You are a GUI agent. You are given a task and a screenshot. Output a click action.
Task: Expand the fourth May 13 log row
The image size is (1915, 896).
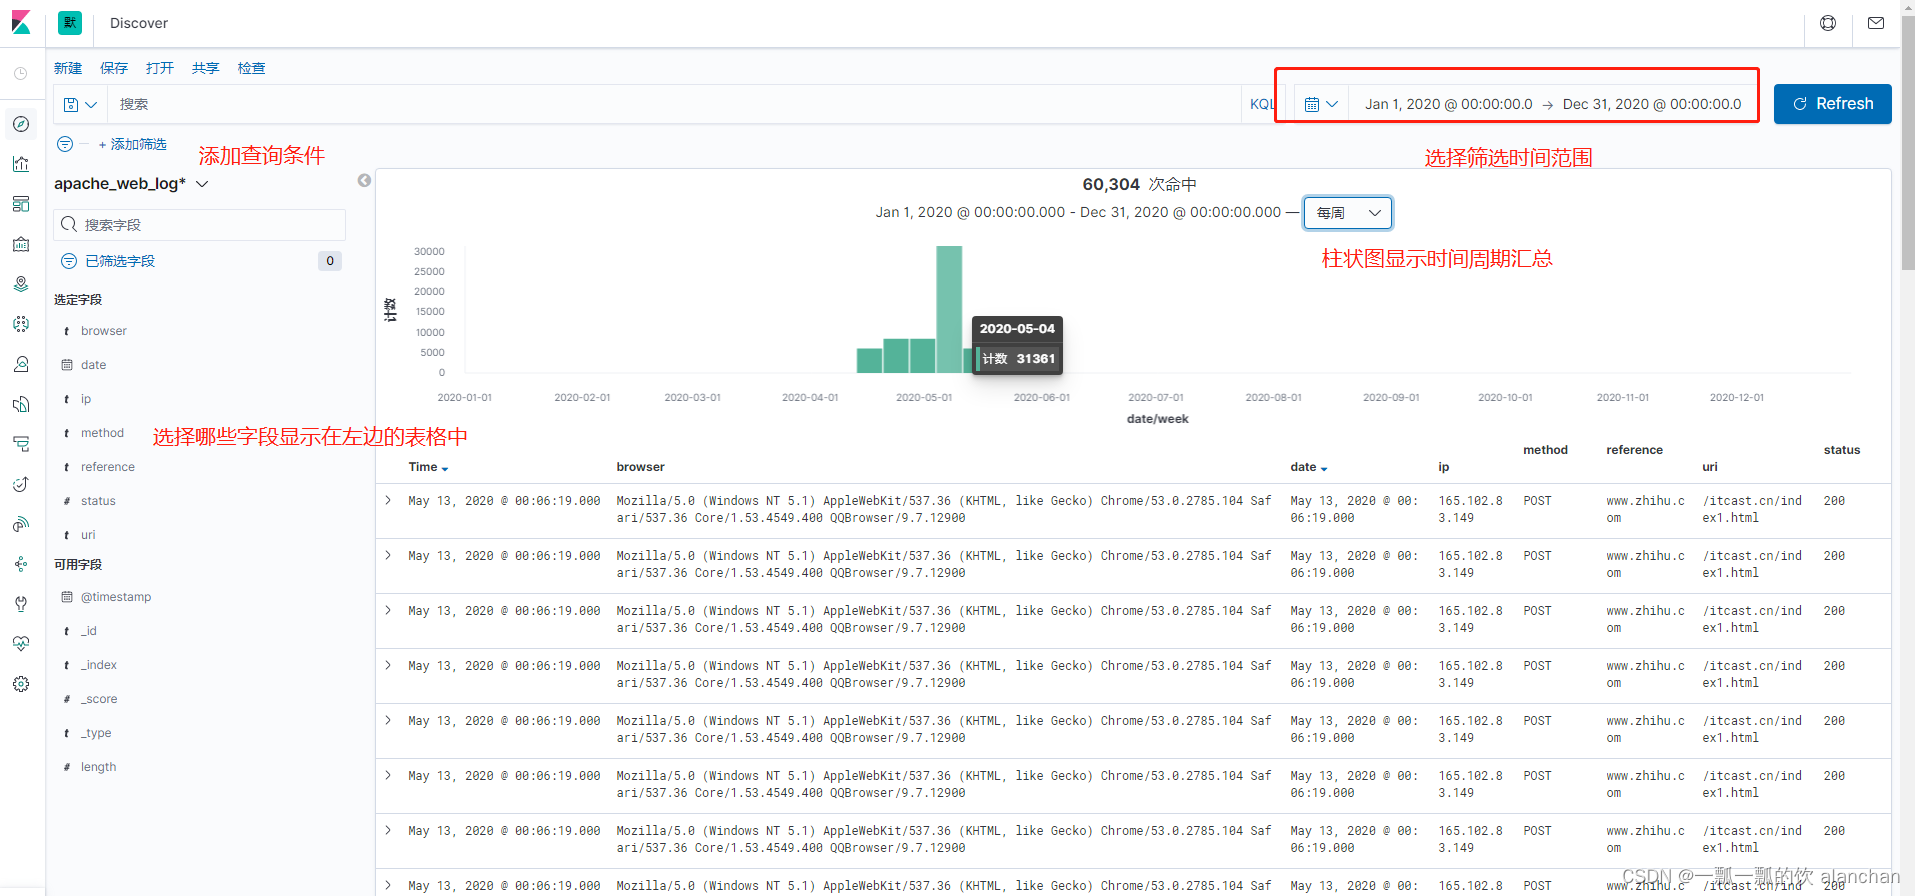388,665
